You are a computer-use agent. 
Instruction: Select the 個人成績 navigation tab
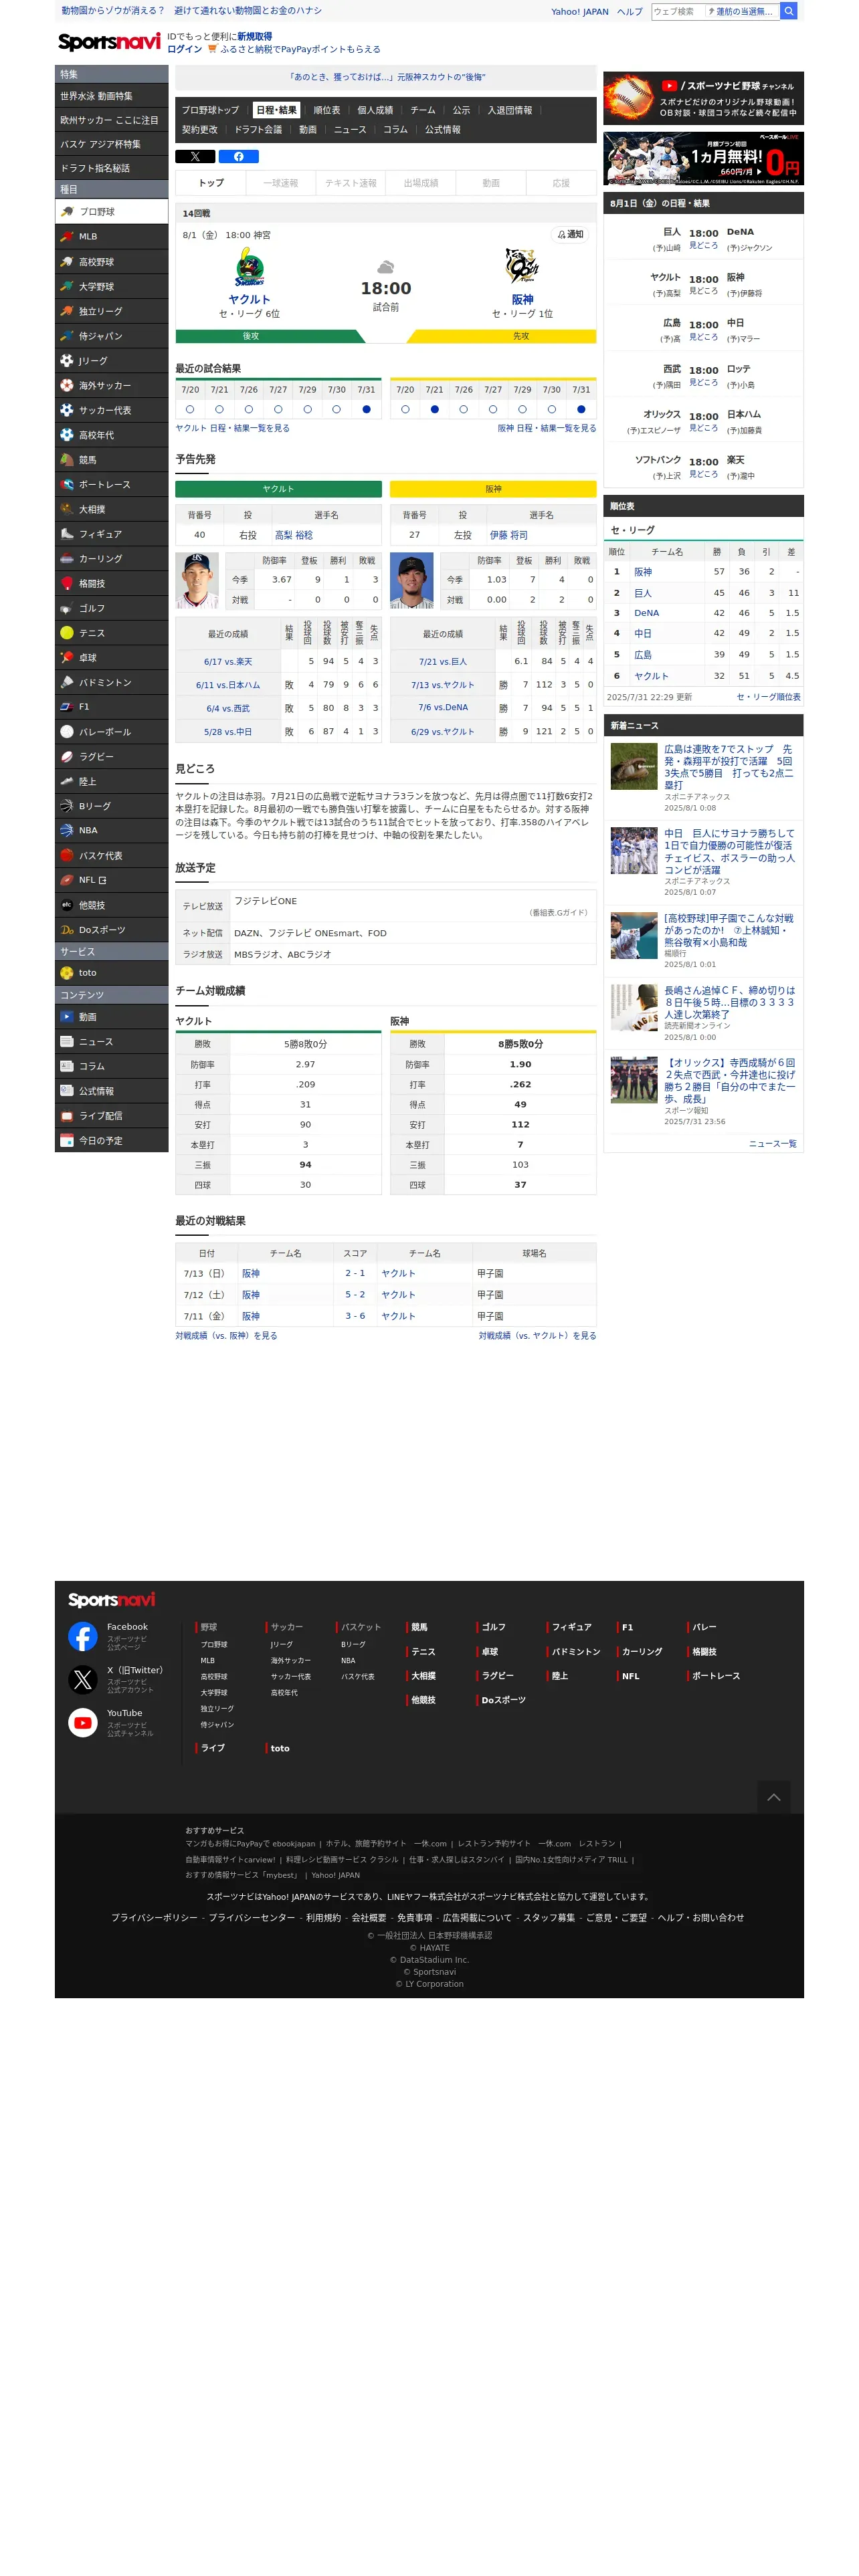(375, 111)
